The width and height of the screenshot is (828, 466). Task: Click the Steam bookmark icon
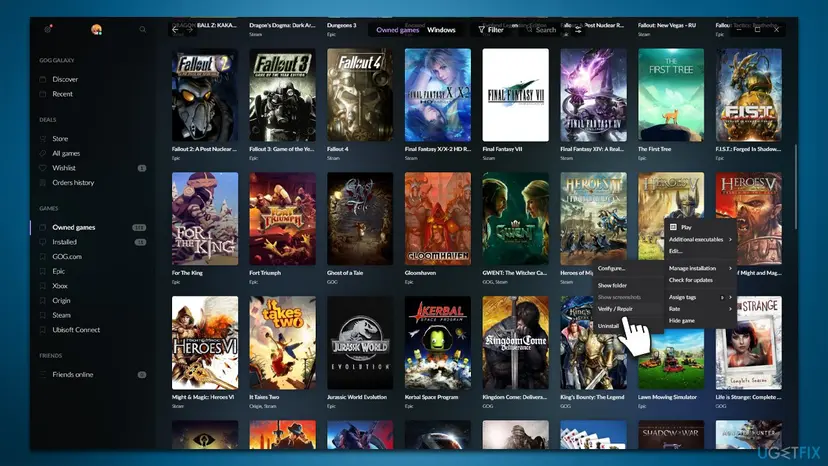point(43,315)
